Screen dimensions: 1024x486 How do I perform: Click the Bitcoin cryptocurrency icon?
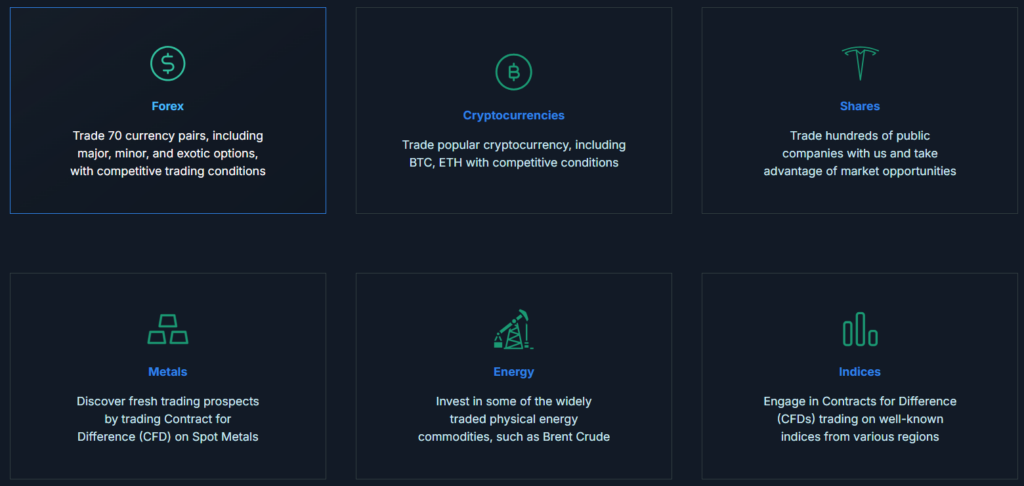click(514, 72)
